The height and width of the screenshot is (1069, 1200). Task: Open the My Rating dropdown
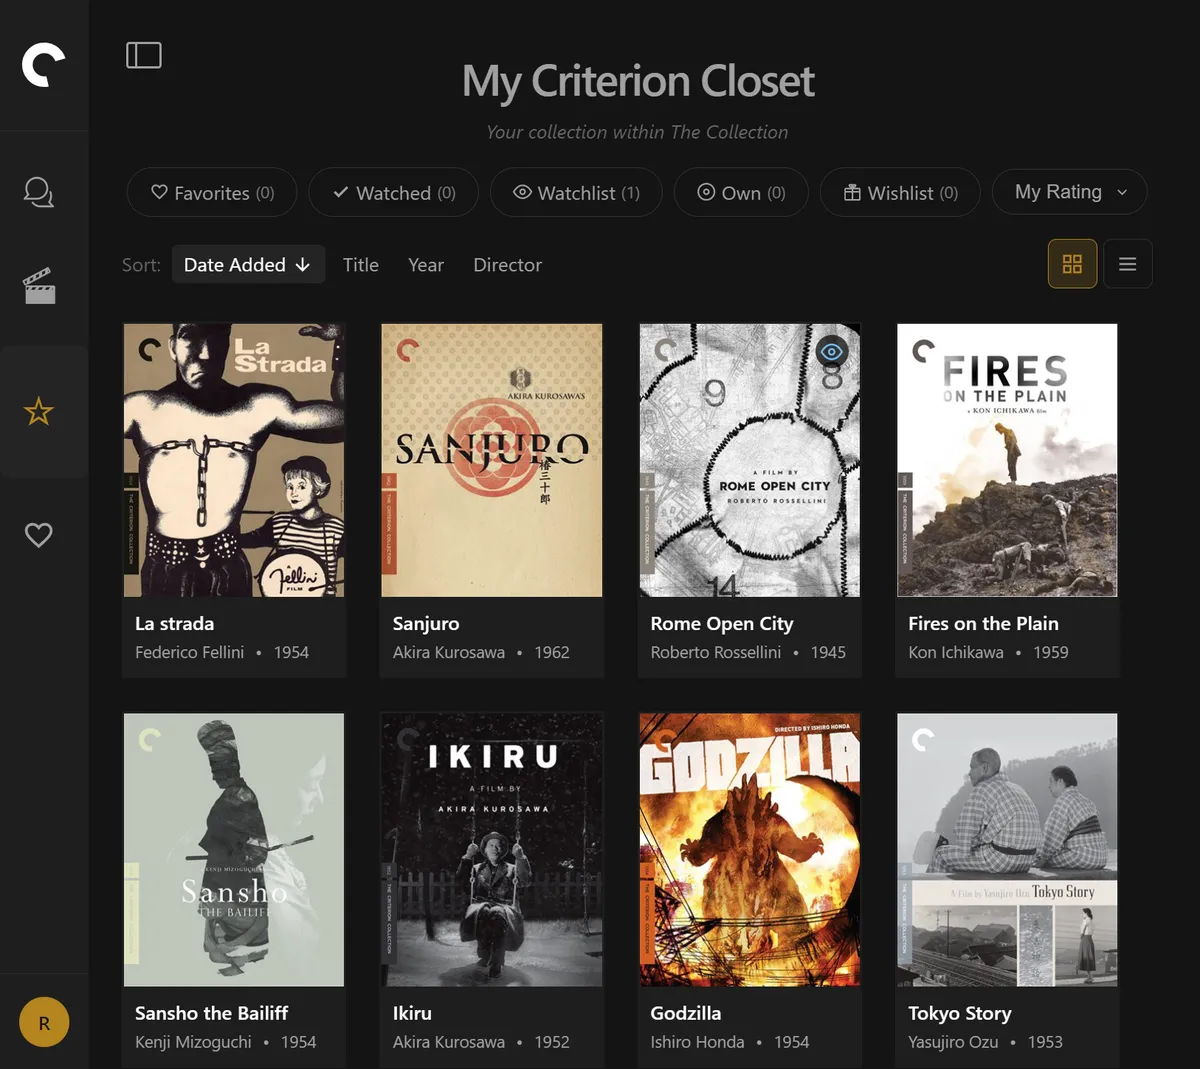1069,192
